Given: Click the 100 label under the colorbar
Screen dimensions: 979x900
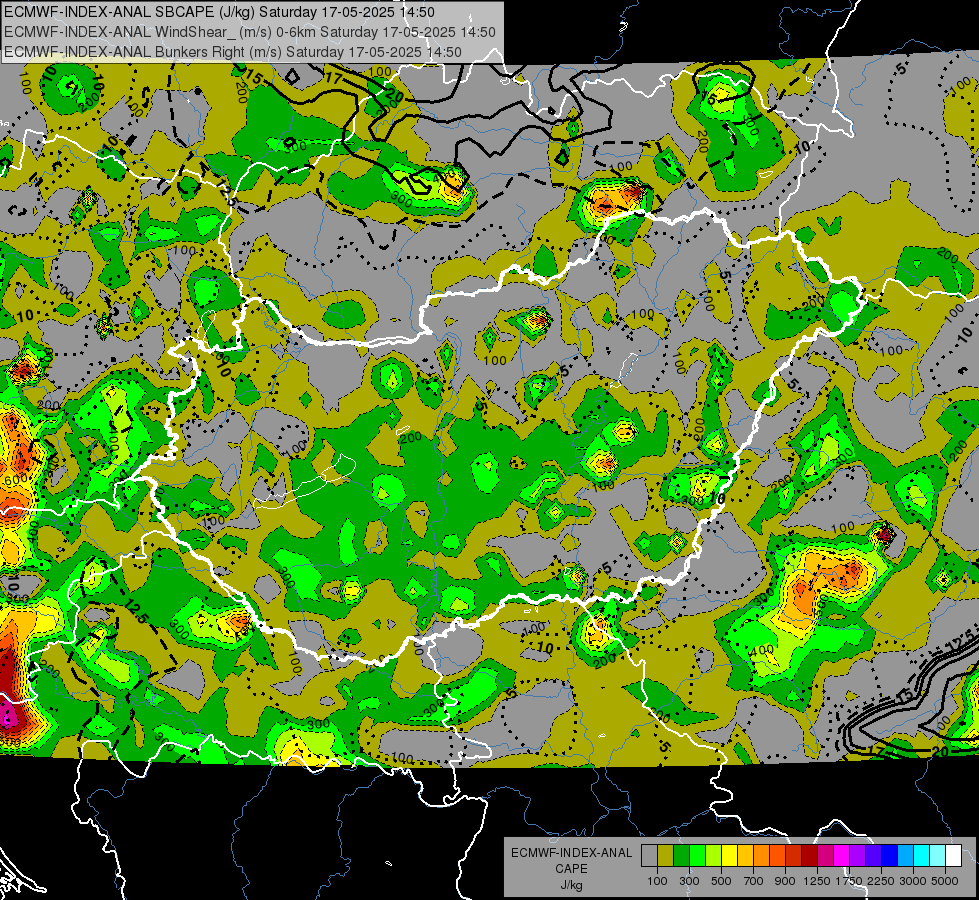Looking at the screenshot, I should click(x=657, y=881).
